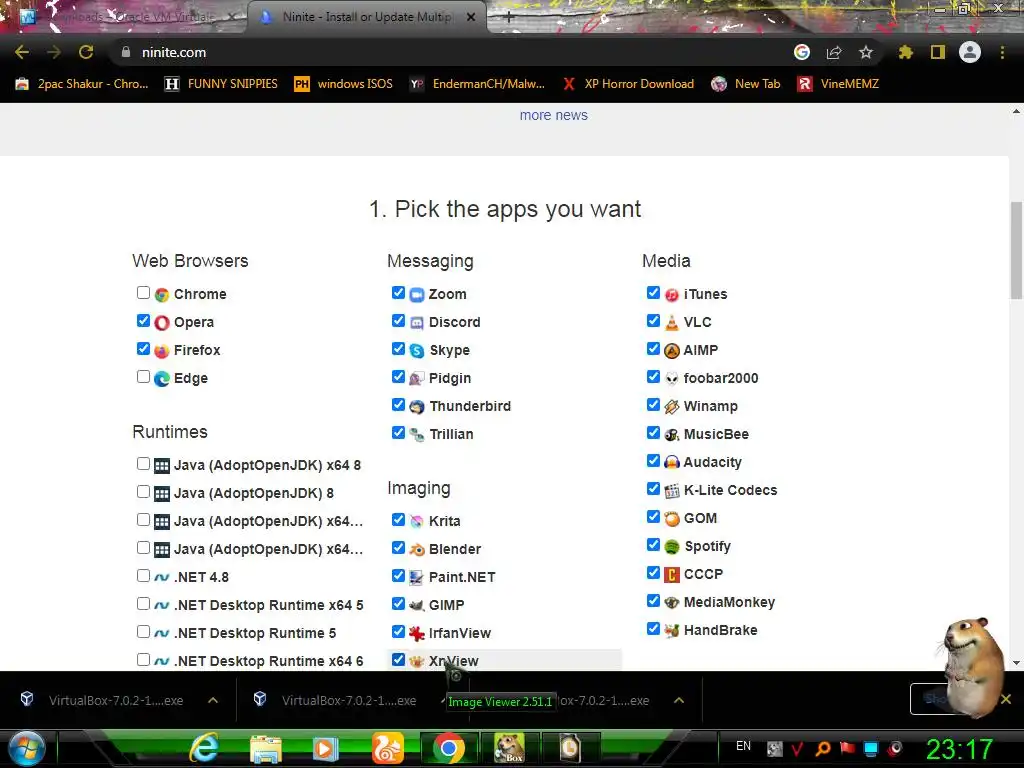Click the Zoom app icon
This screenshot has width=1024, height=768.
tap(417, 295)
